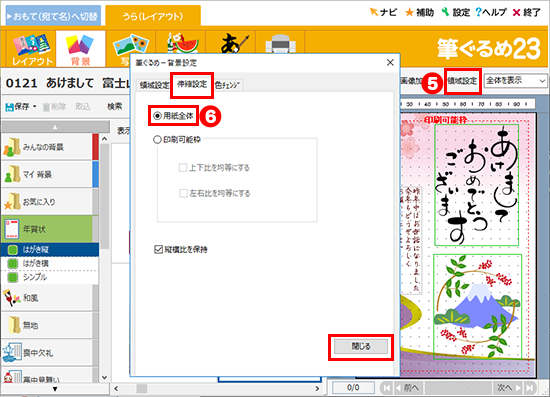Screen dimensions: 550x397
Task: Select the 印刷可能枠 radio button
Action: 157,140
